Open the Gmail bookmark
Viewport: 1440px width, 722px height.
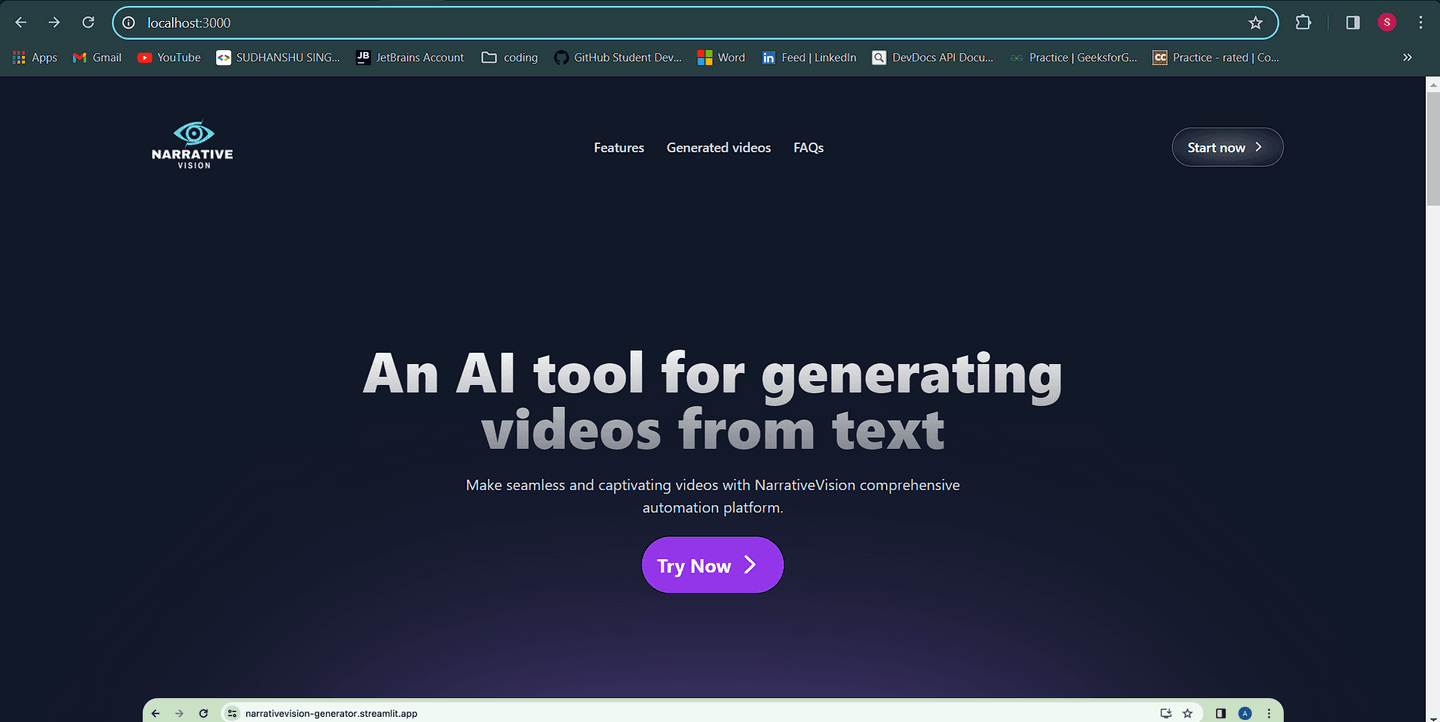(97, 58)
